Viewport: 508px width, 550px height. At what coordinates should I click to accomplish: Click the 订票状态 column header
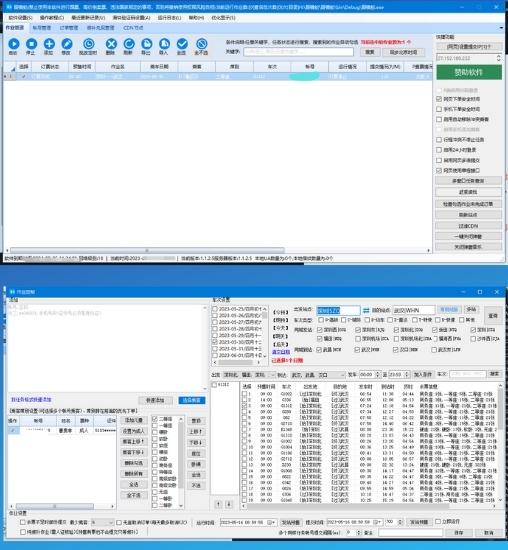pyautogui.click(x=49, y=66)
